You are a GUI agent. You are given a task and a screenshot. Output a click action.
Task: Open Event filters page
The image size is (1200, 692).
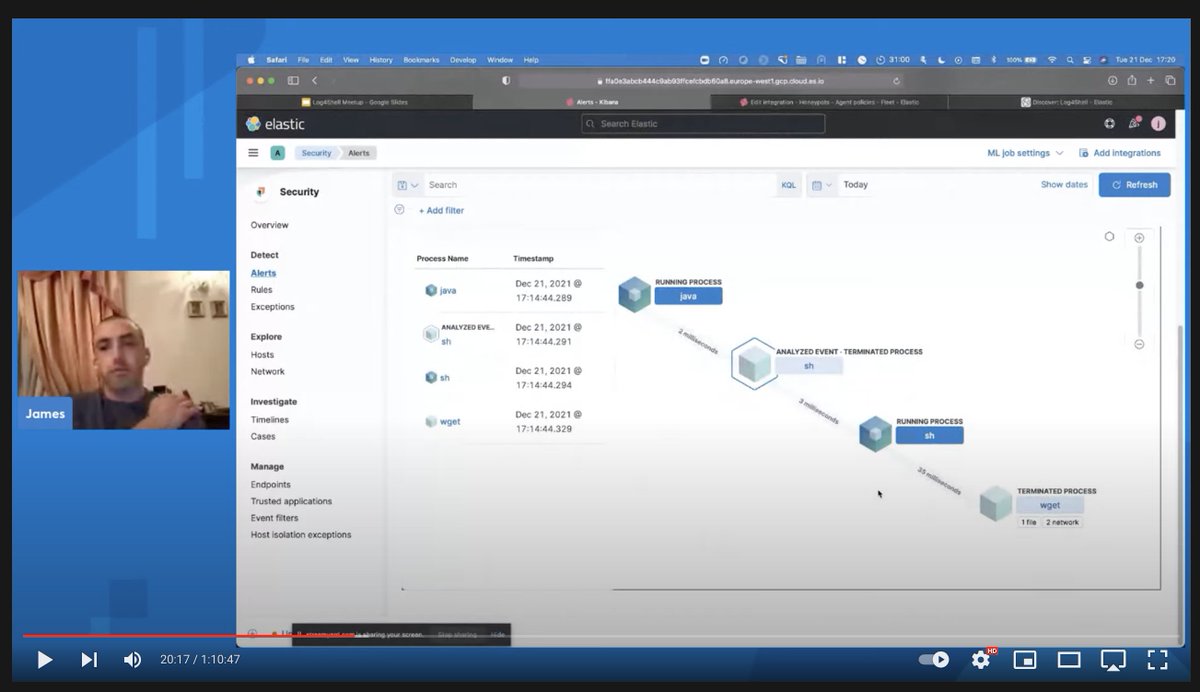274,518
